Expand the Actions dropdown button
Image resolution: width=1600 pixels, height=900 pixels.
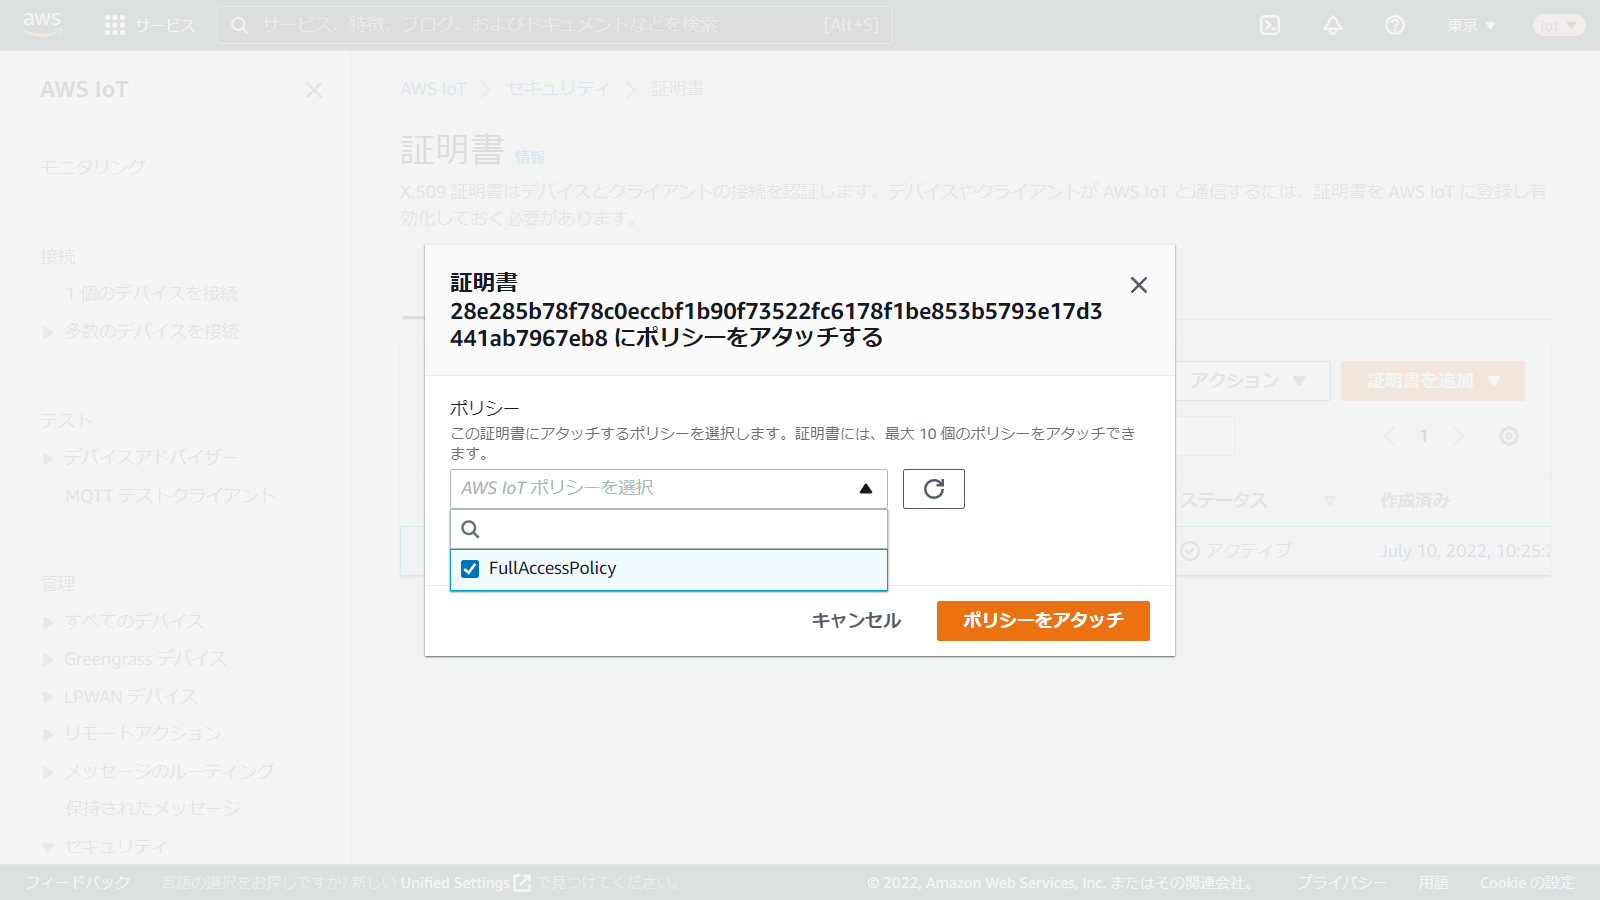pyautogui.click(x=1247, y=381)
